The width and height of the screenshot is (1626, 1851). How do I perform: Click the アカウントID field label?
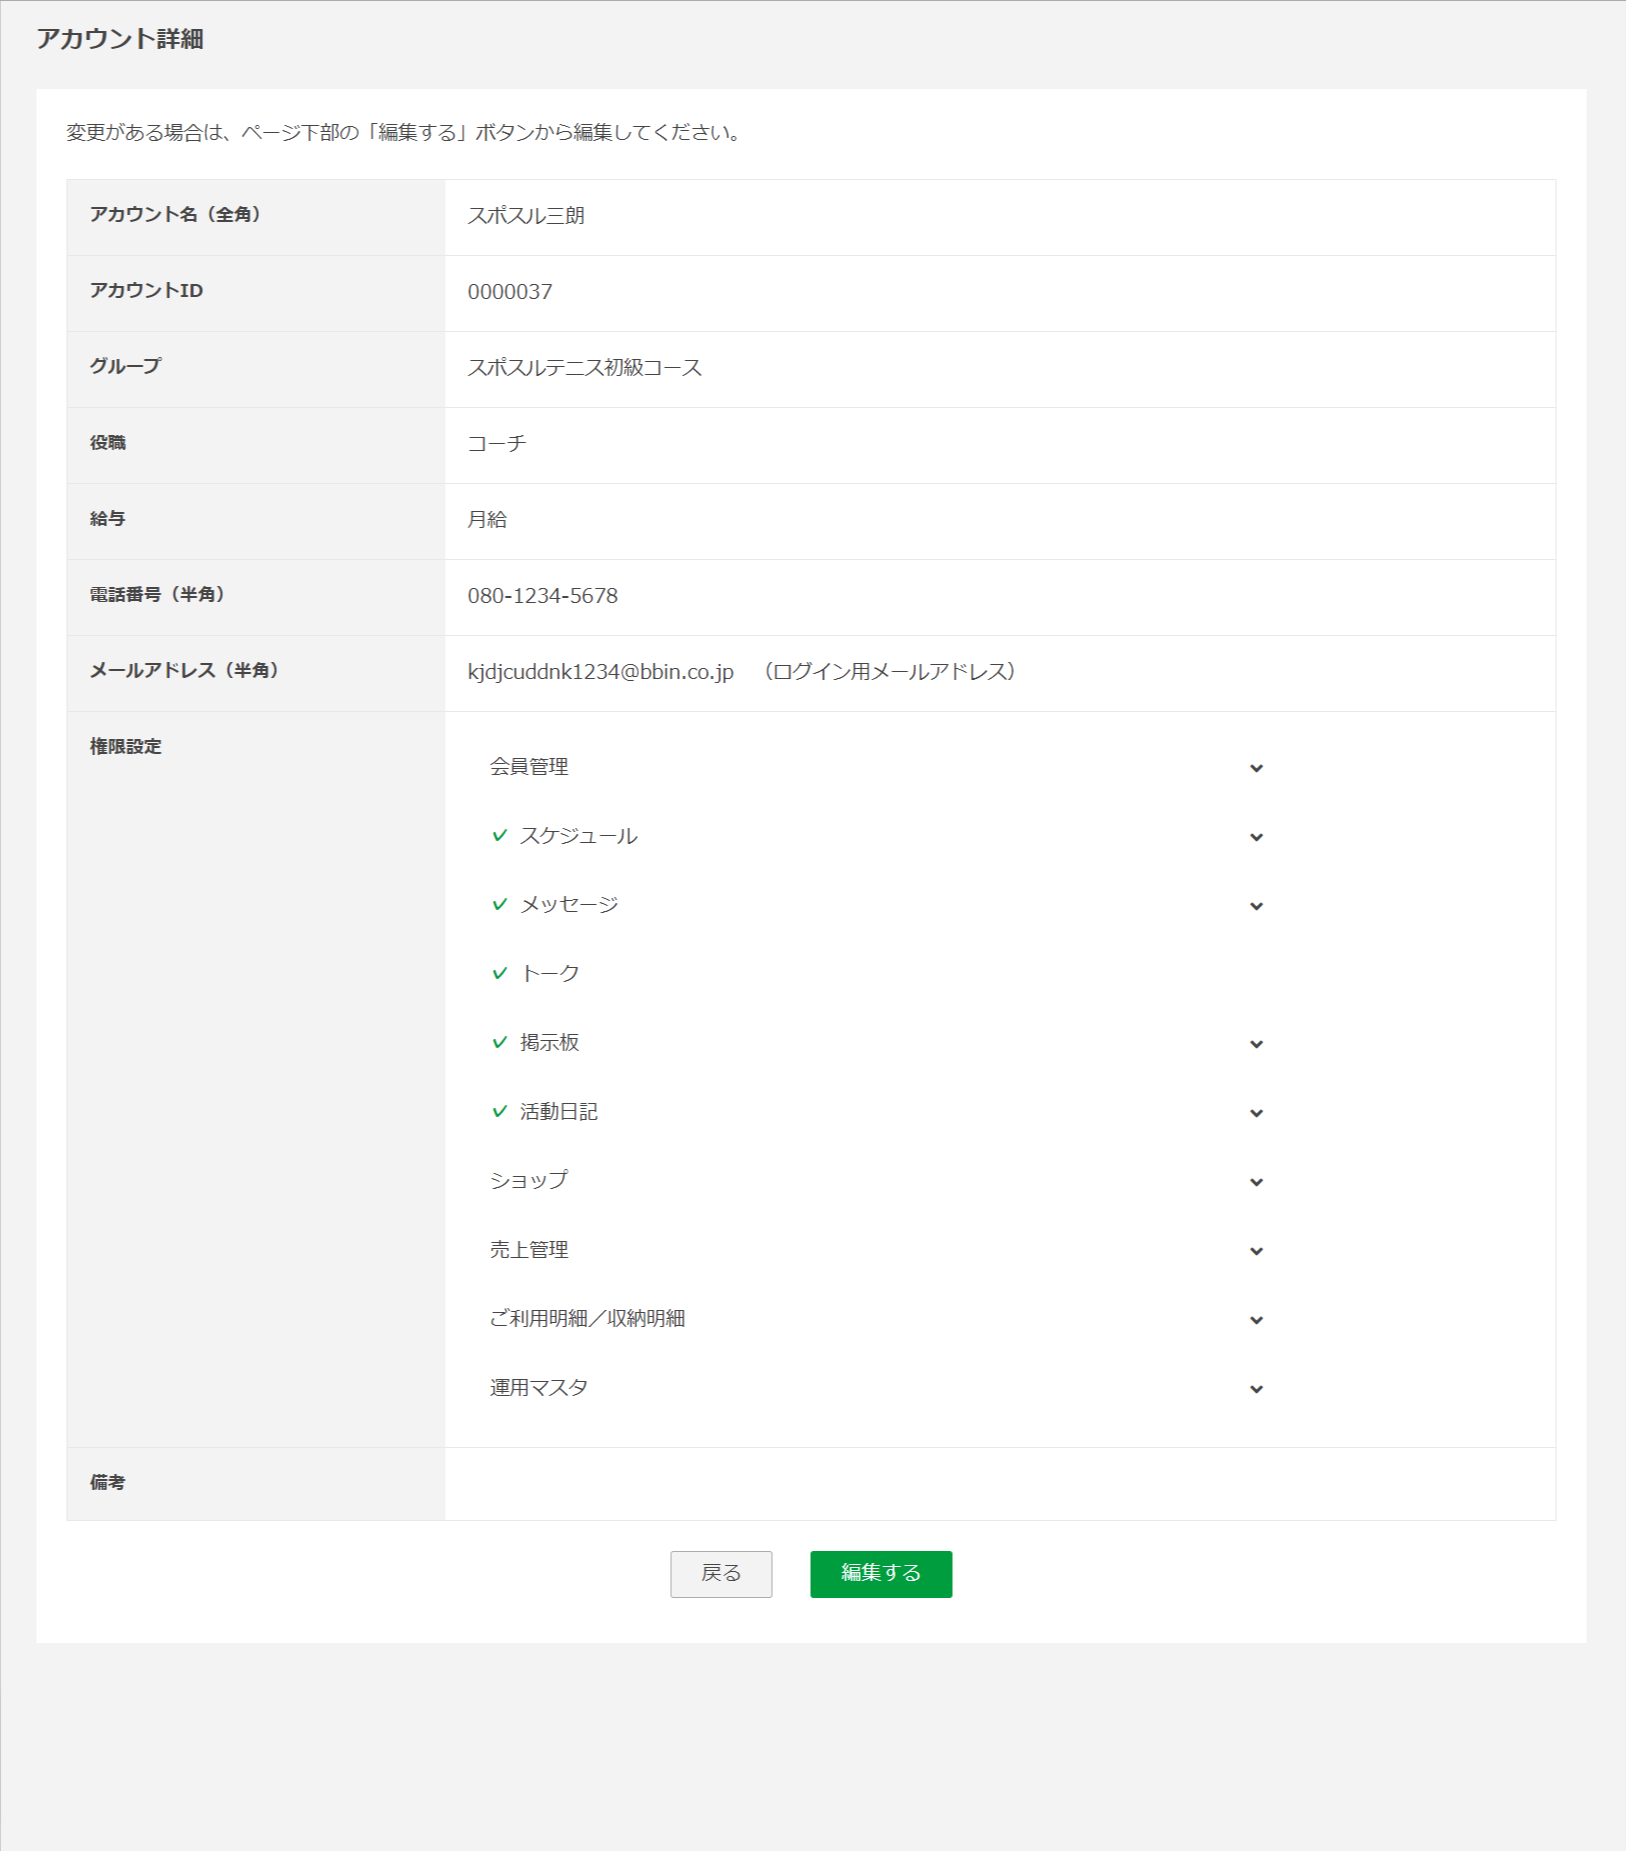click(x=146, y=290)
